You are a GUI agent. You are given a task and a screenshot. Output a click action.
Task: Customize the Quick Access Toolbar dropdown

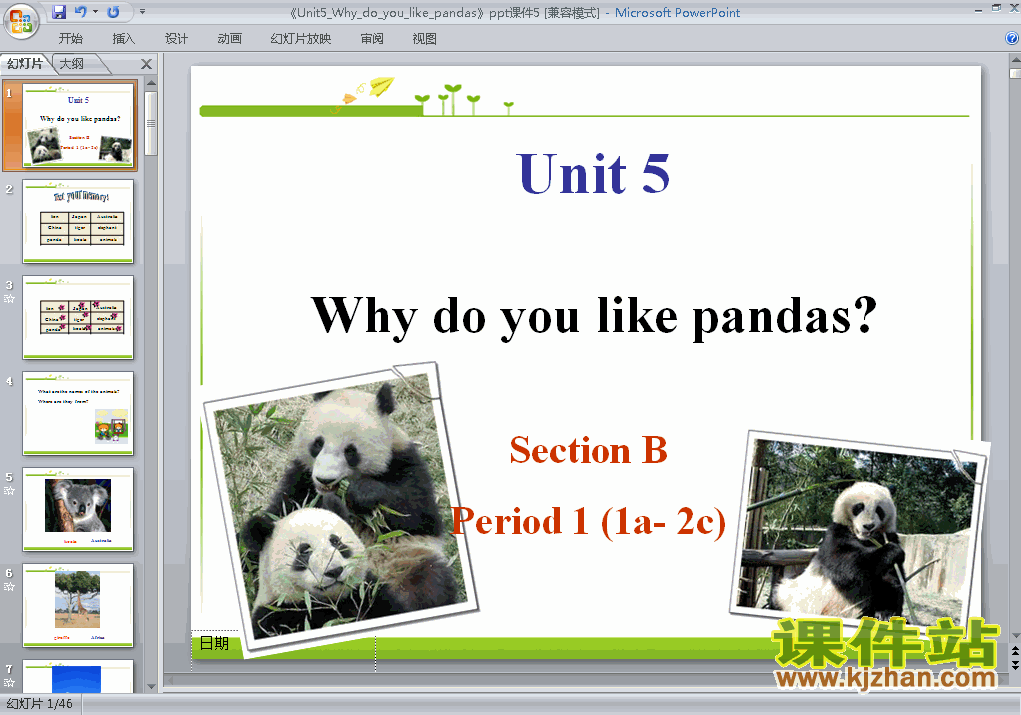pyautogui.click(x=142, y=12)
